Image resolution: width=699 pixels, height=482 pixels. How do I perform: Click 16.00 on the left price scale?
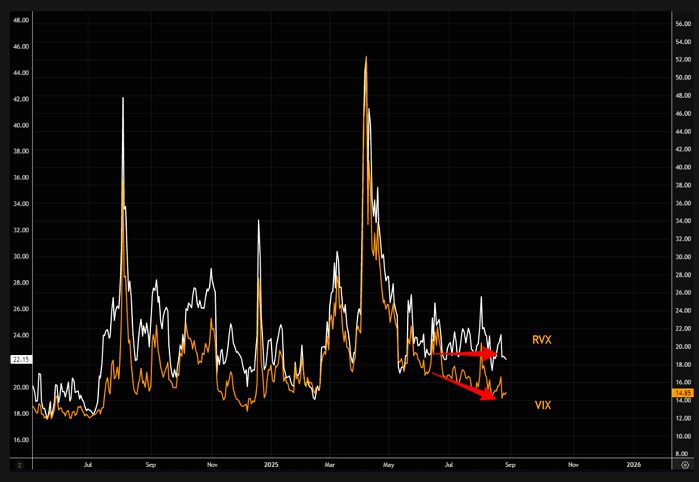[20, 439]
